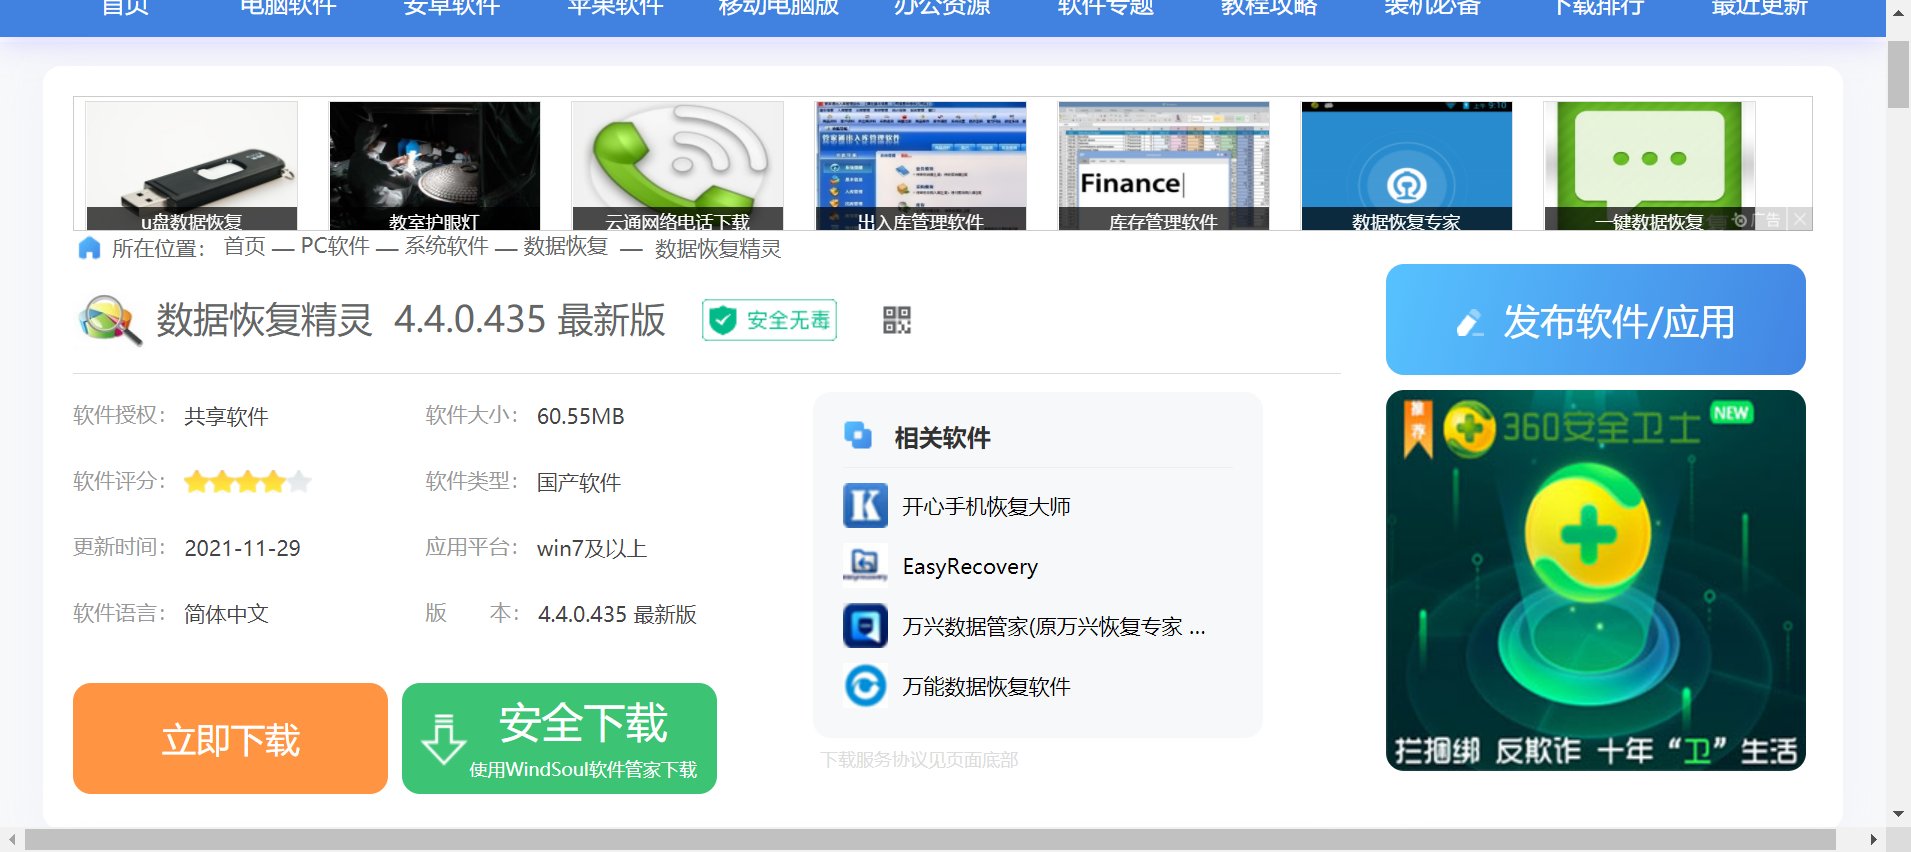1911x852 pixels.
Task: Open the 万能数据恢复软件 app icon
Action: (865, 686)
